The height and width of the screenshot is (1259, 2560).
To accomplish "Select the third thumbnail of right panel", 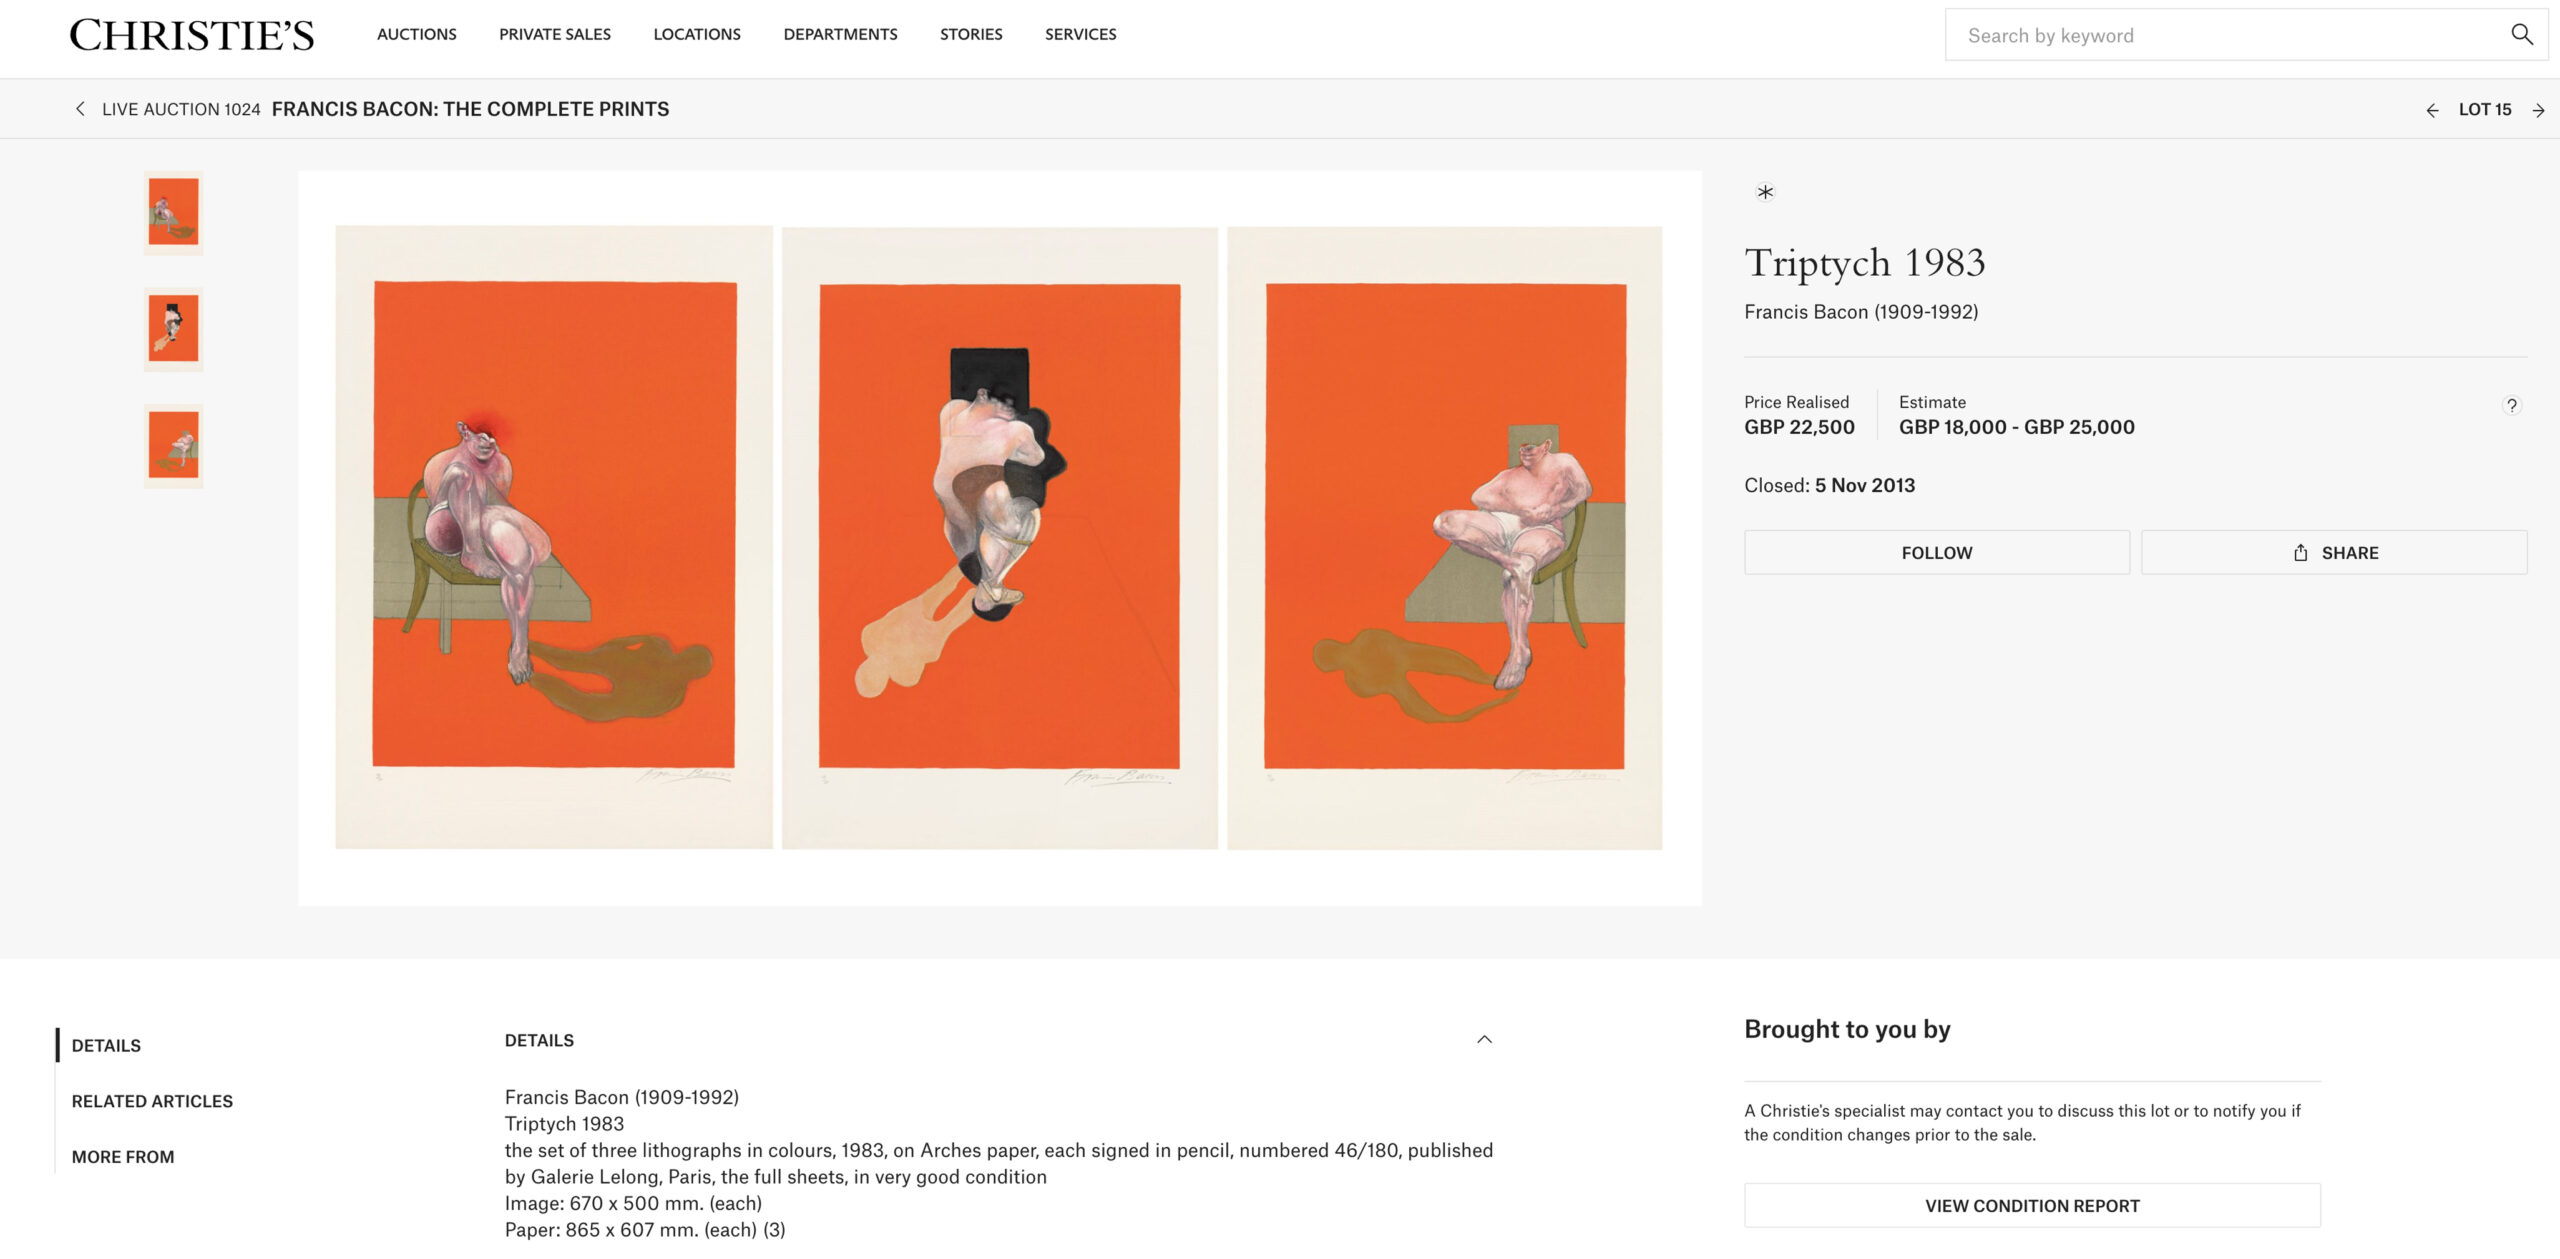I will point(173,446).
